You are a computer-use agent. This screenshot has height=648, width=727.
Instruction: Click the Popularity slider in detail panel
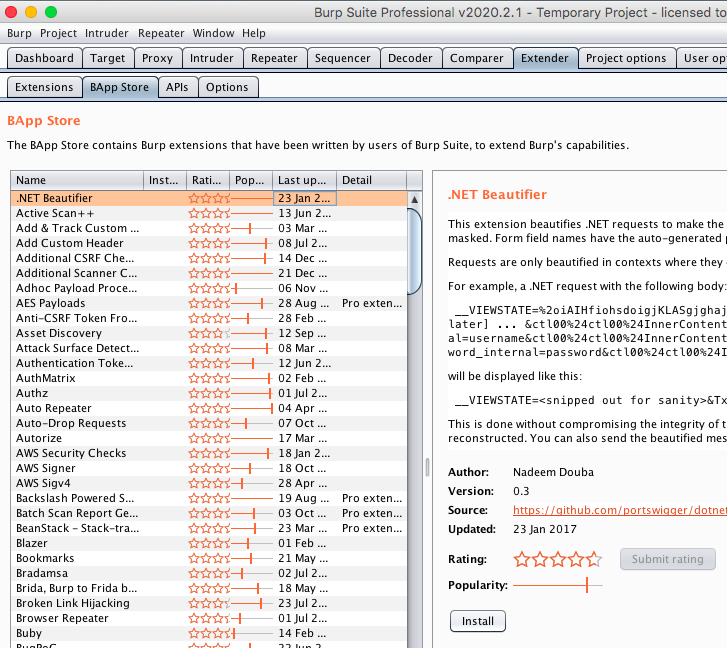pyautogui.click(x=558, y=585)
